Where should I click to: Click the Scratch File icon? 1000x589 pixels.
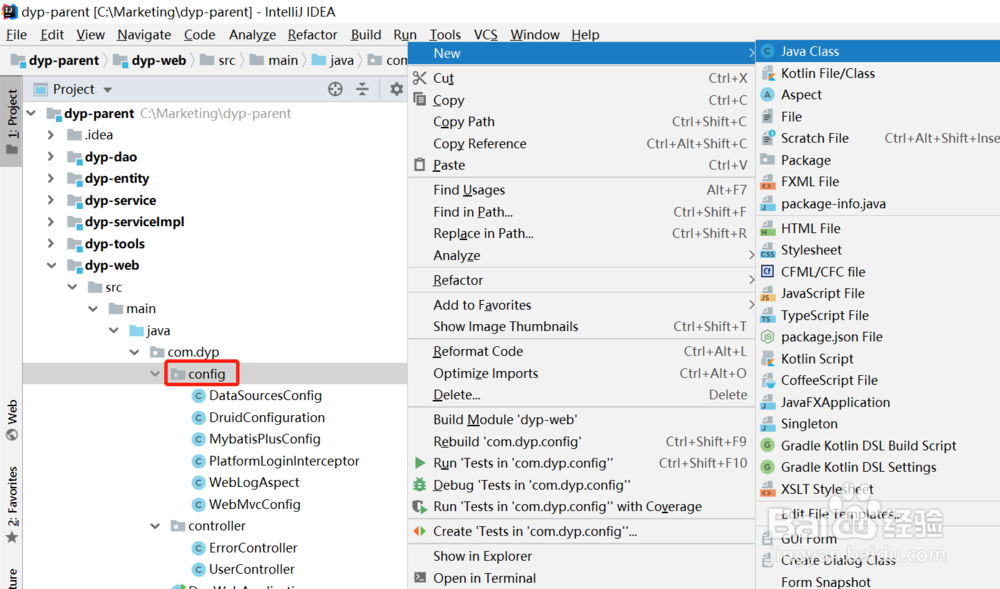click(x=768, y=138)
